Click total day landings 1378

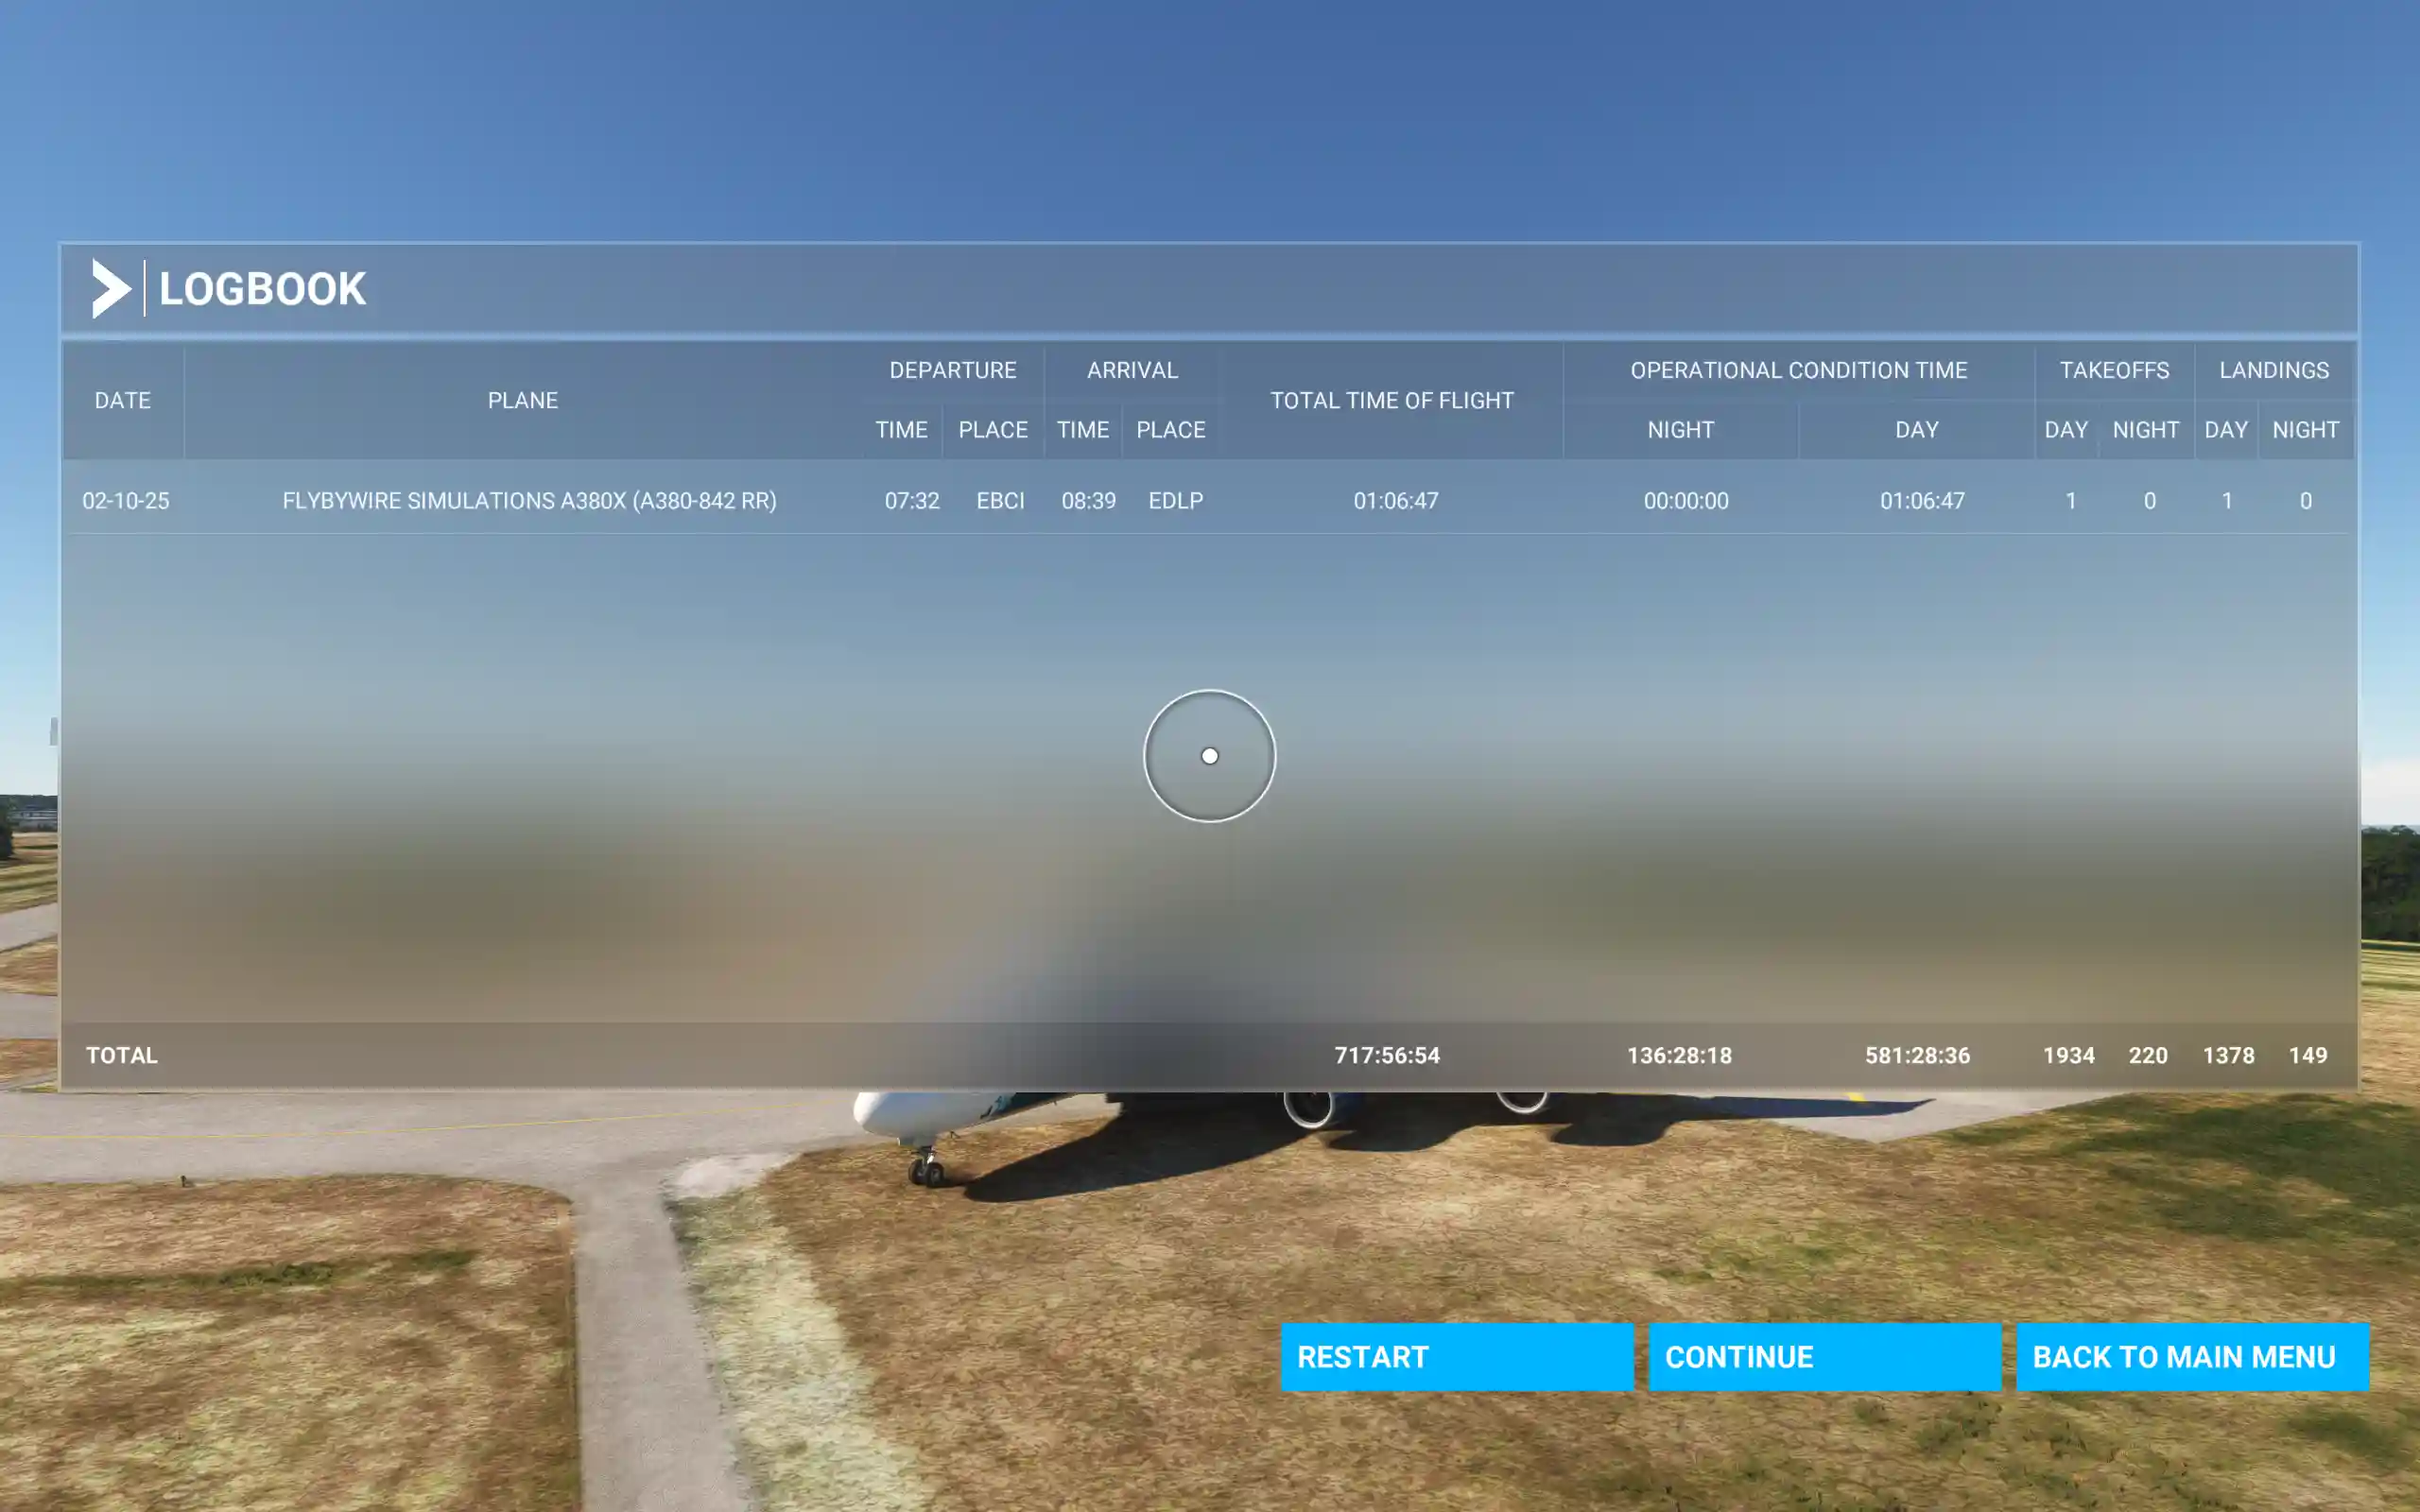click(2229, 1055)
